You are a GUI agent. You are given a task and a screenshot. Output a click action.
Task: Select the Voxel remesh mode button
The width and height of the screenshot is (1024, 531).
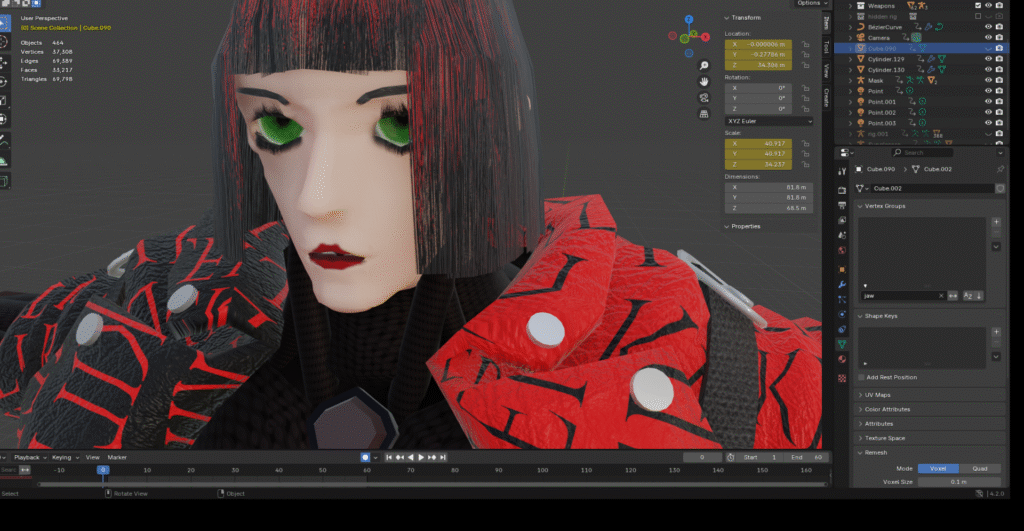pyautogui.click(x=937, y=468)
